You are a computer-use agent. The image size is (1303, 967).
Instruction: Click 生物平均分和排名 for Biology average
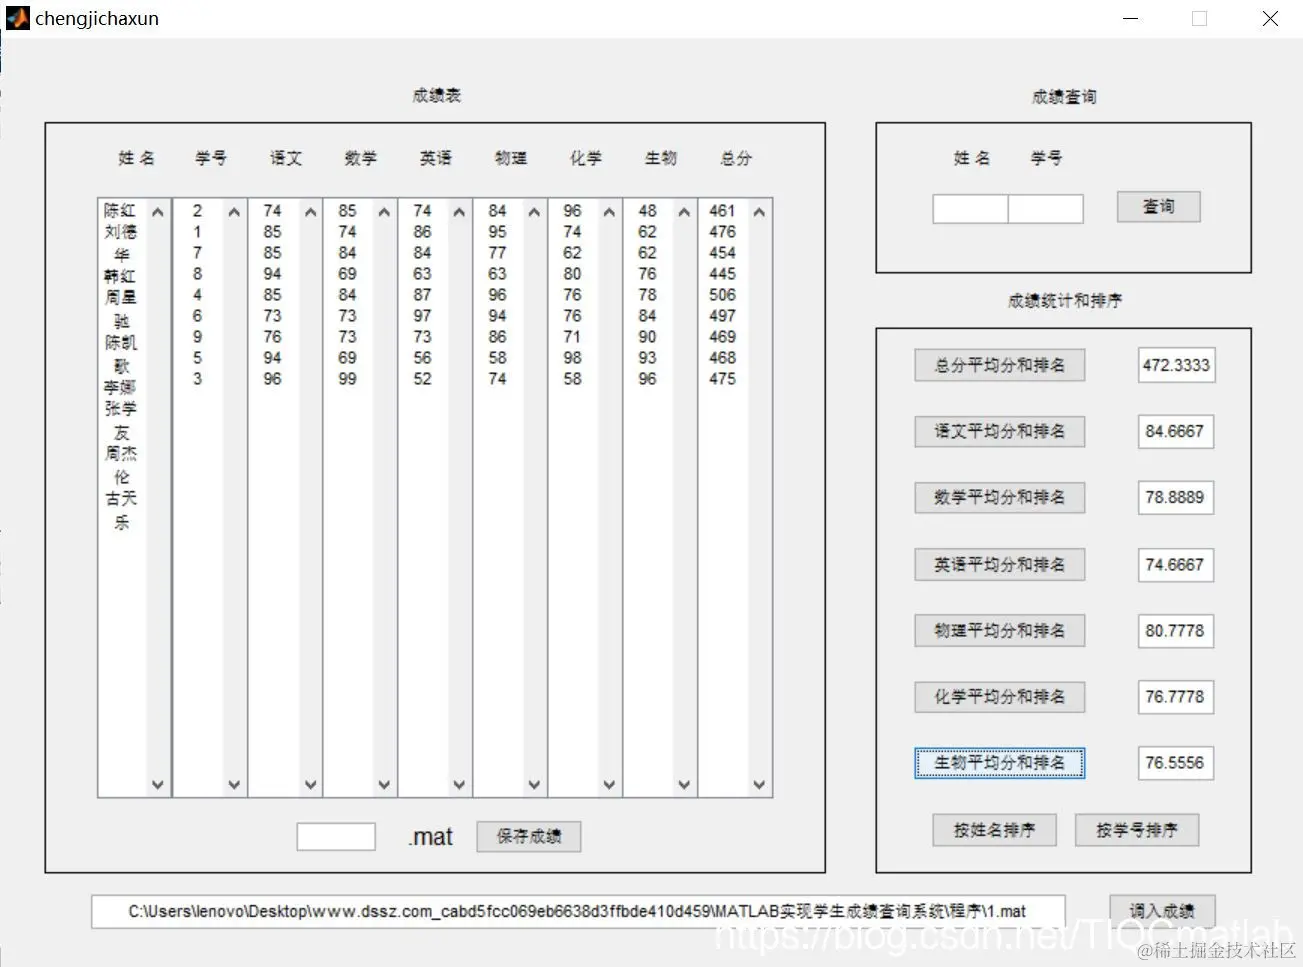[999, 763]
